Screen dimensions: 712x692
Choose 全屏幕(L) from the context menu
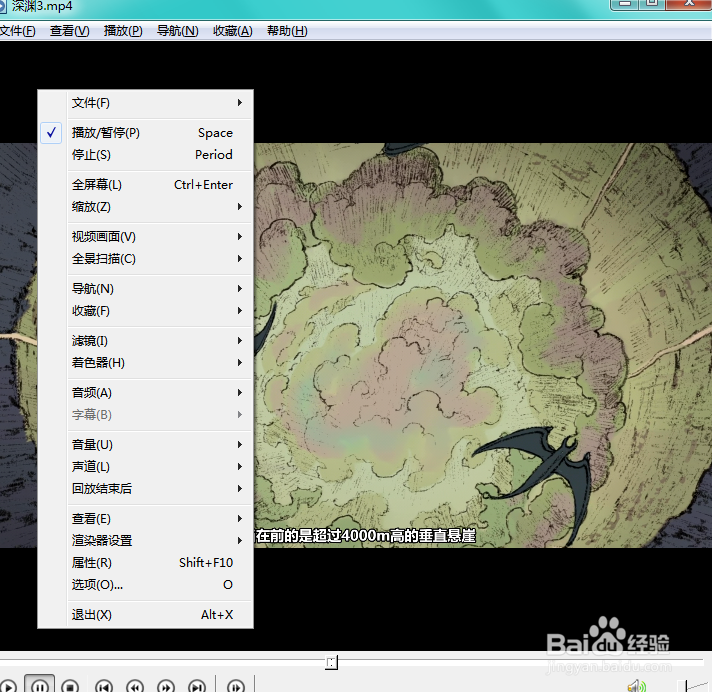pyautogui.click(x=145, y=185)
